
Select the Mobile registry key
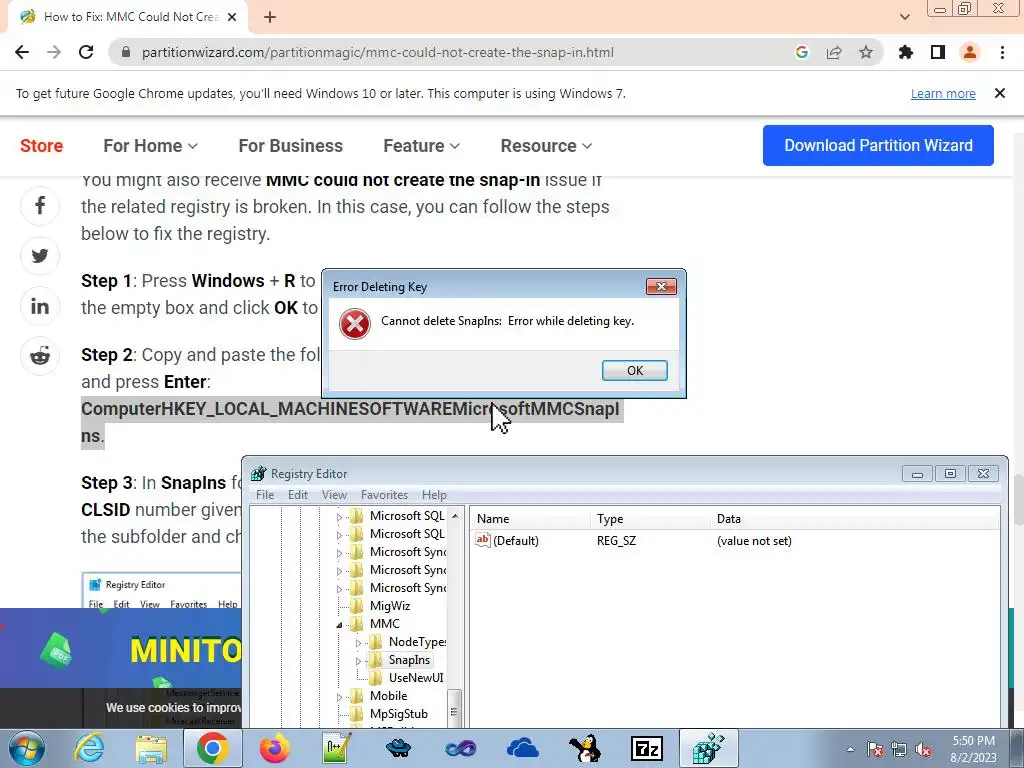(x=388, y=696)
